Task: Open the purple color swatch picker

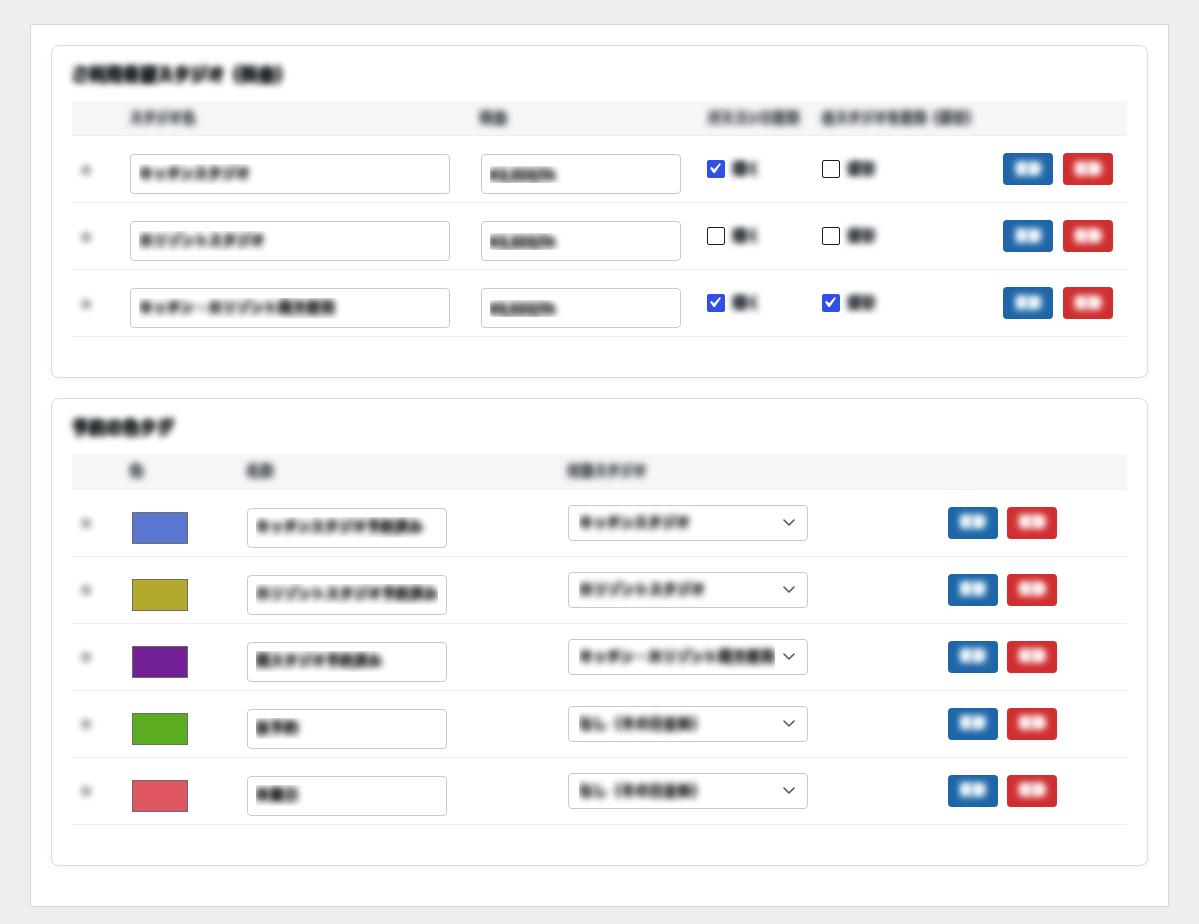Action: [x=160, y=662]
